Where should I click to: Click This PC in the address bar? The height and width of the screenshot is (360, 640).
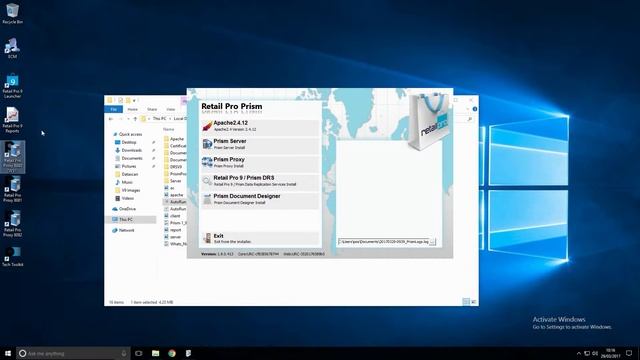160,119
